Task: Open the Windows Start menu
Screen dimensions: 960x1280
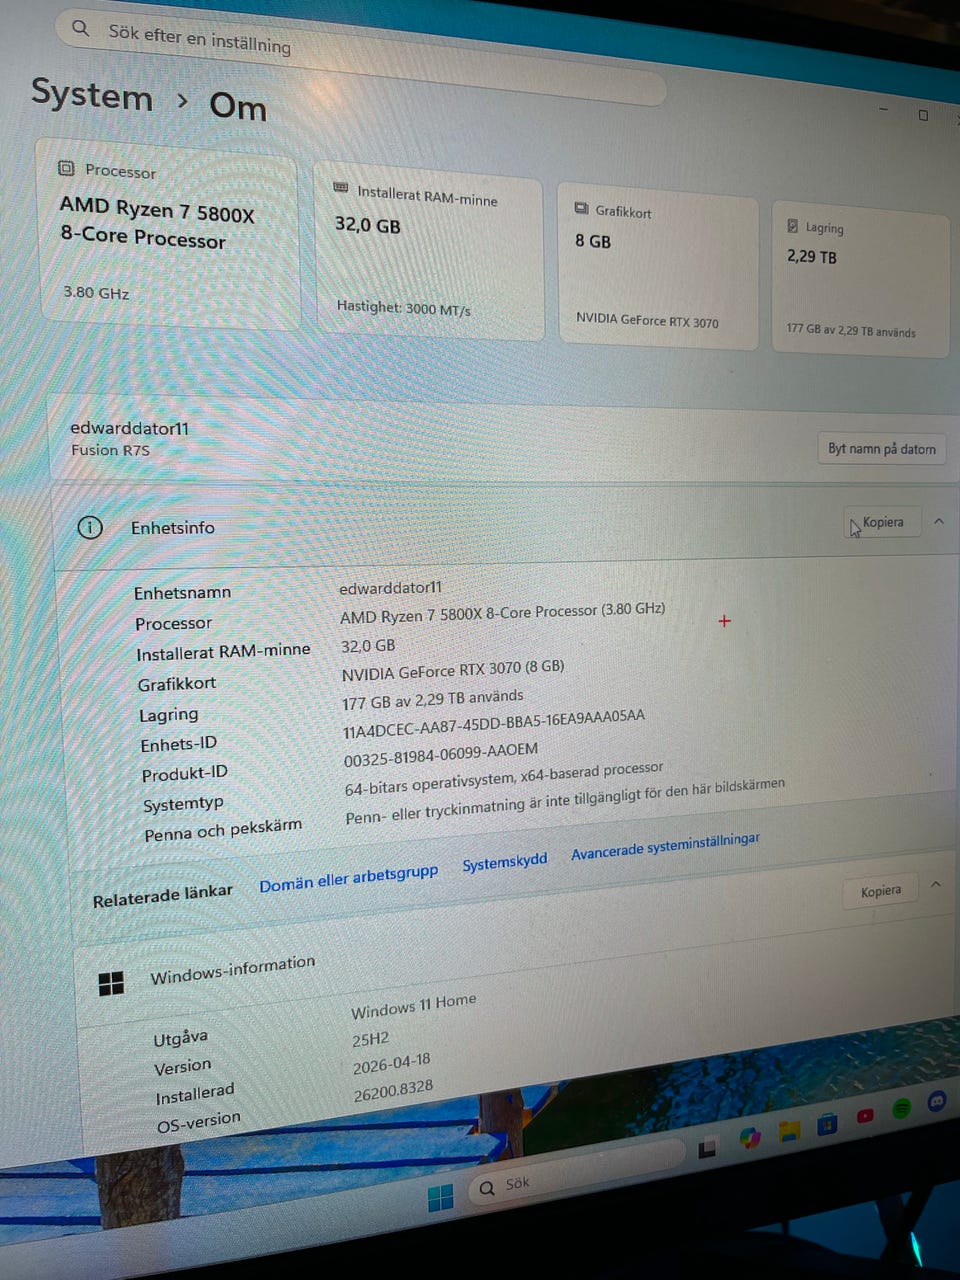Action: pos(440,1197)
